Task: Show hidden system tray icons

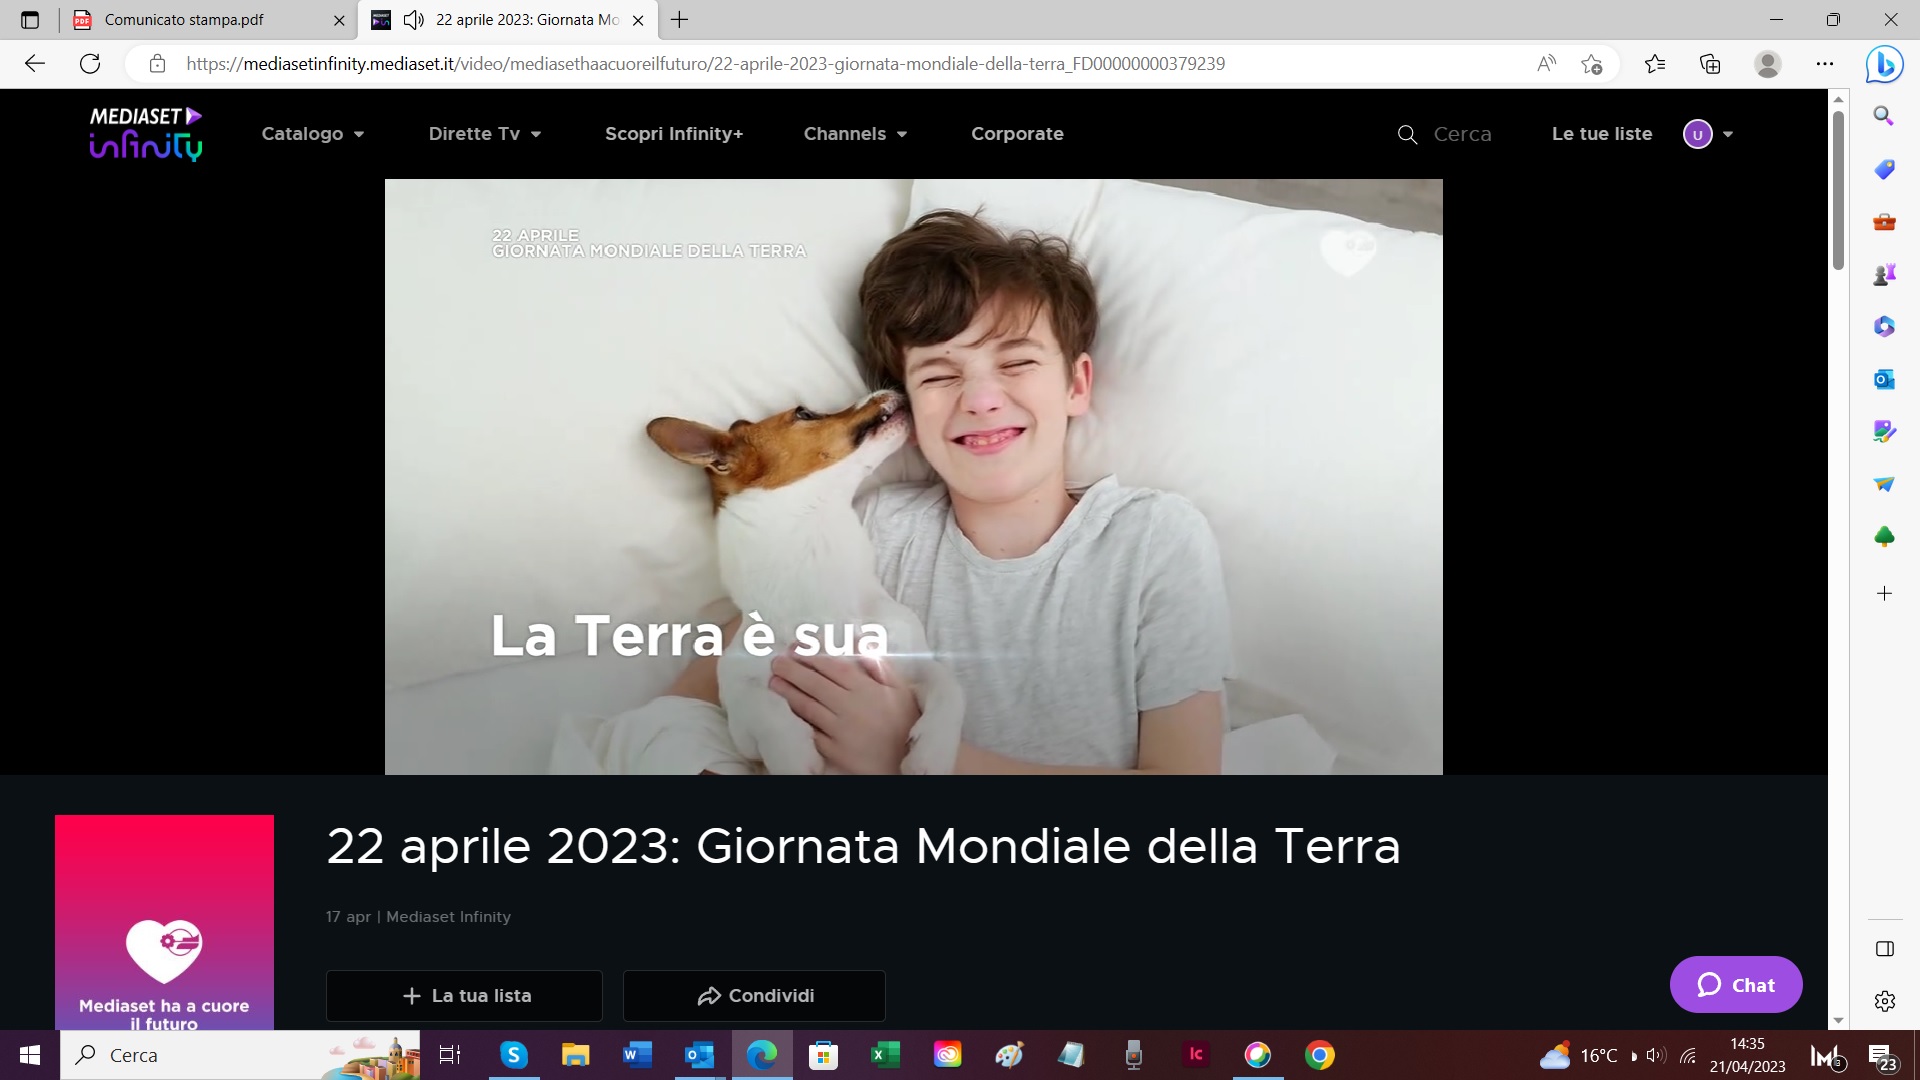Action: [1634, 1056]
